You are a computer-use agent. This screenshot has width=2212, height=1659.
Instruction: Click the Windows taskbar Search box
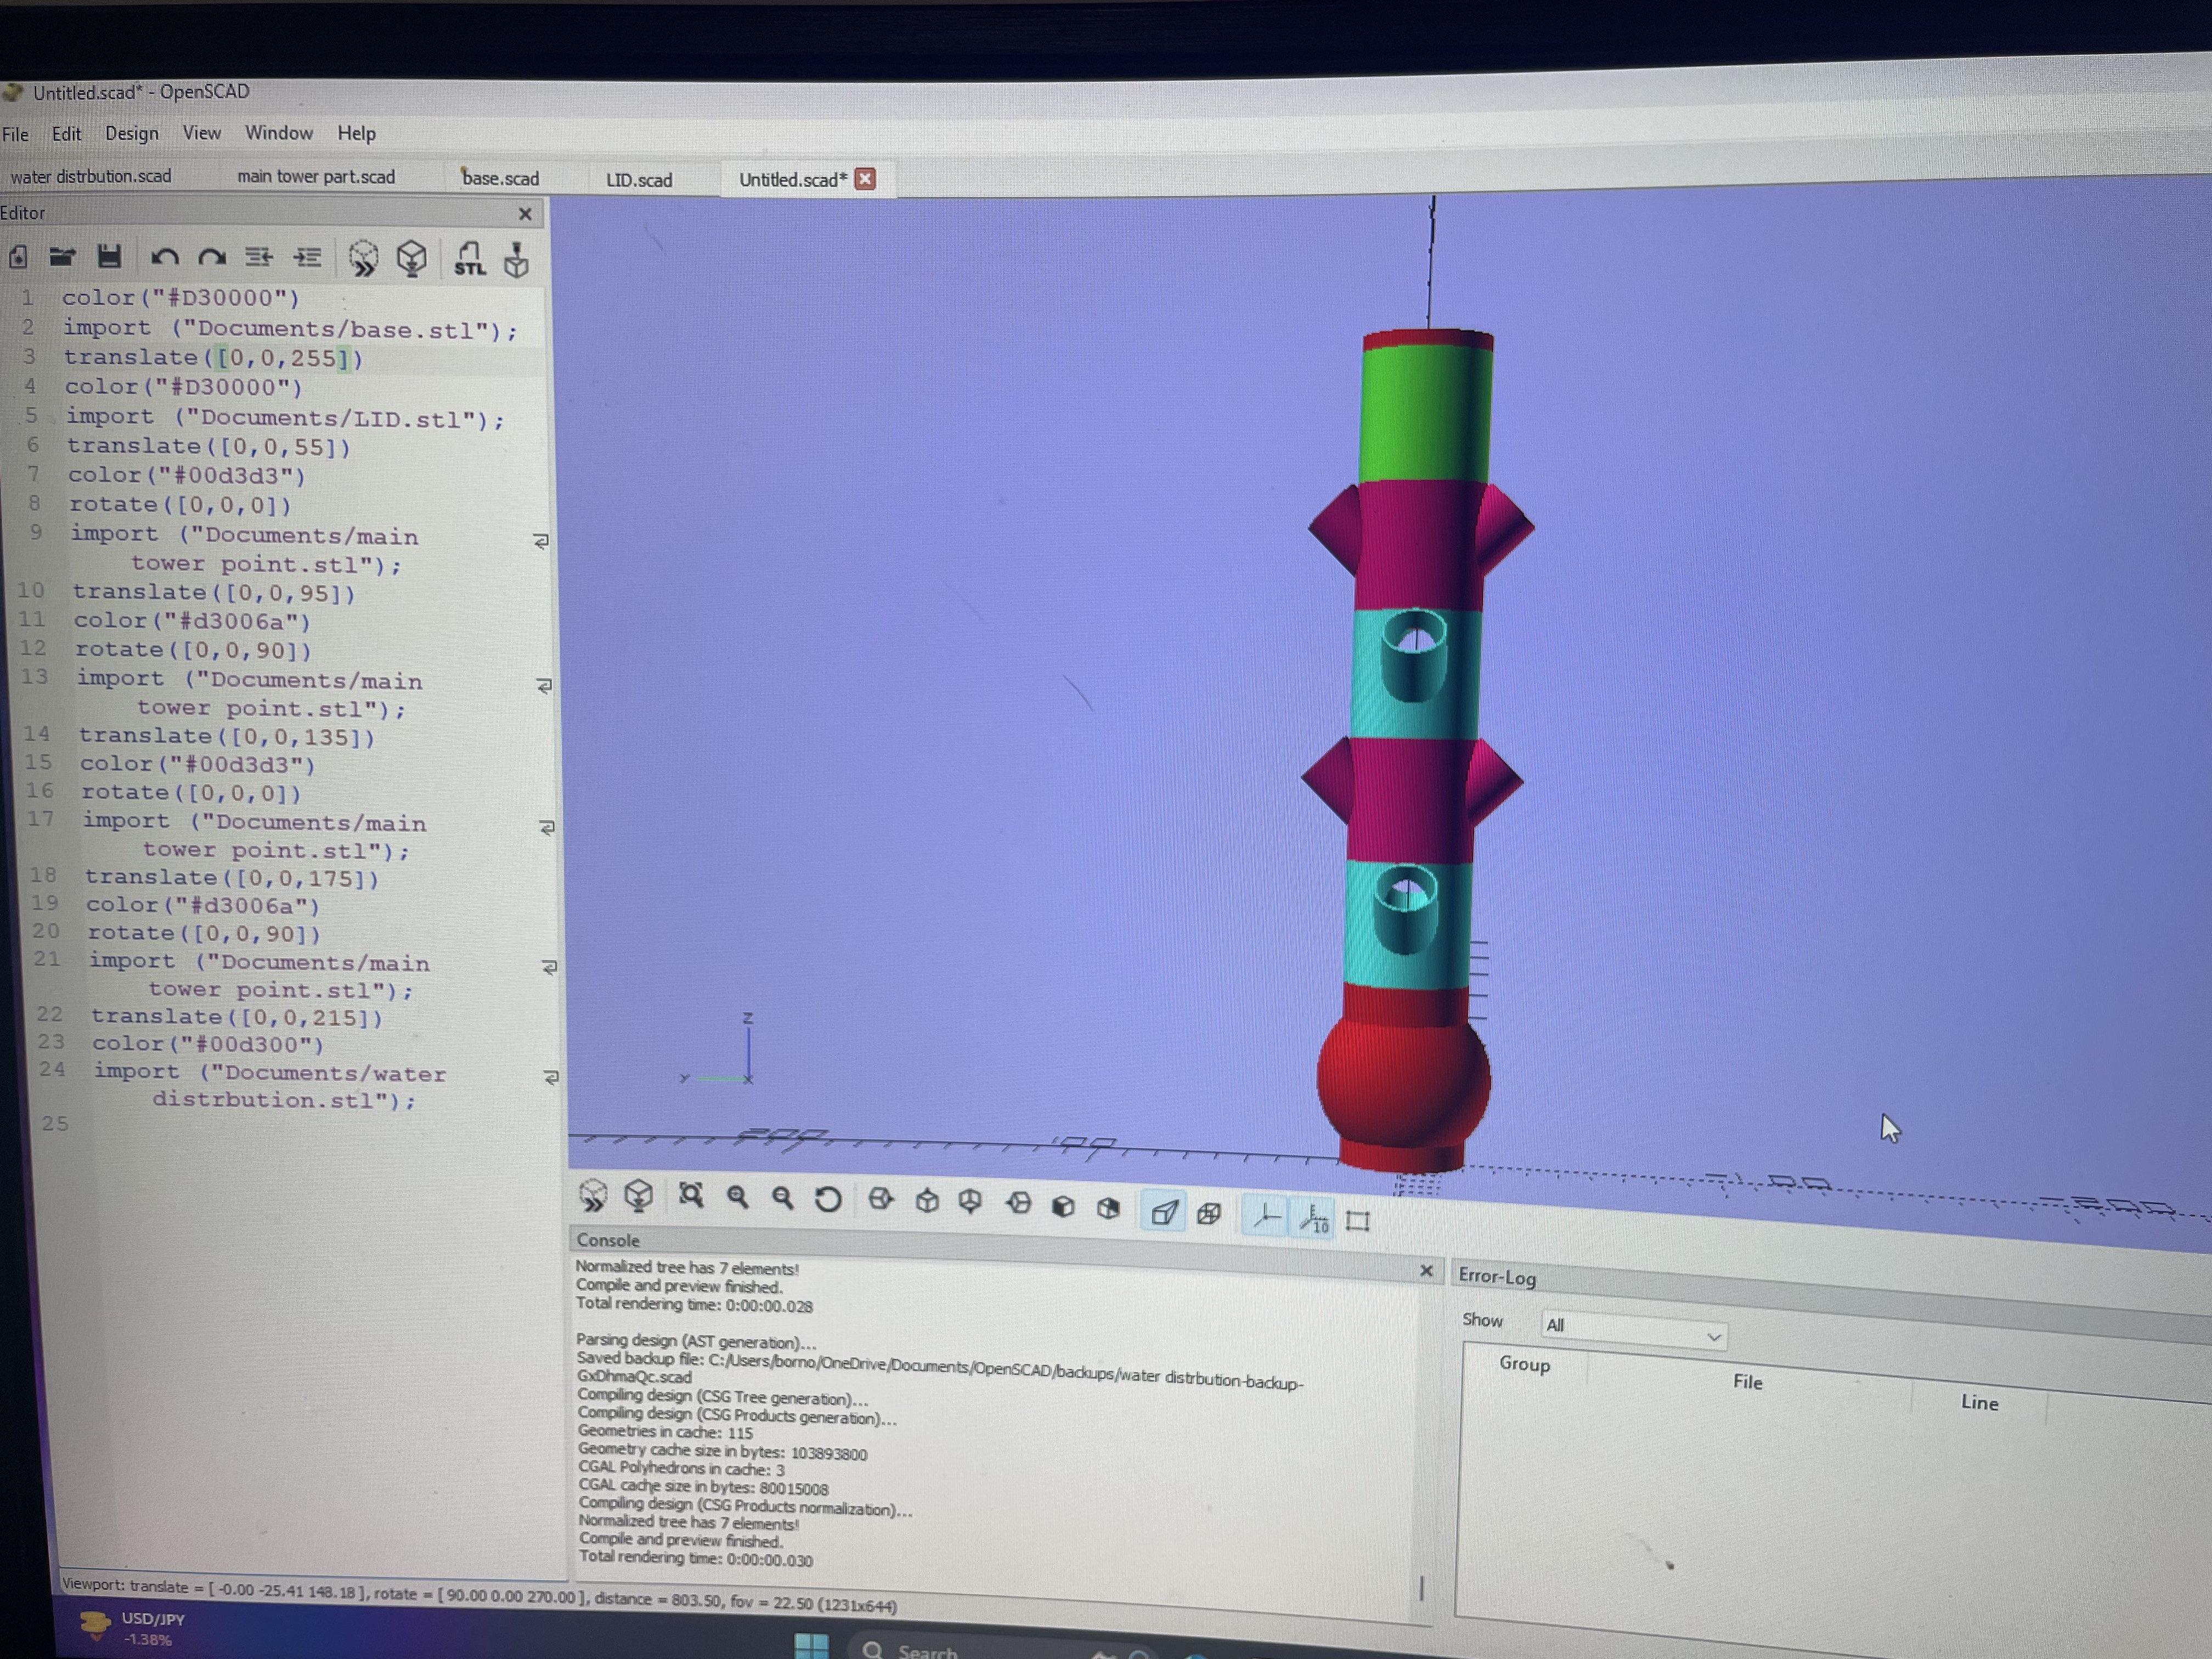click(x=926, y=1648)
